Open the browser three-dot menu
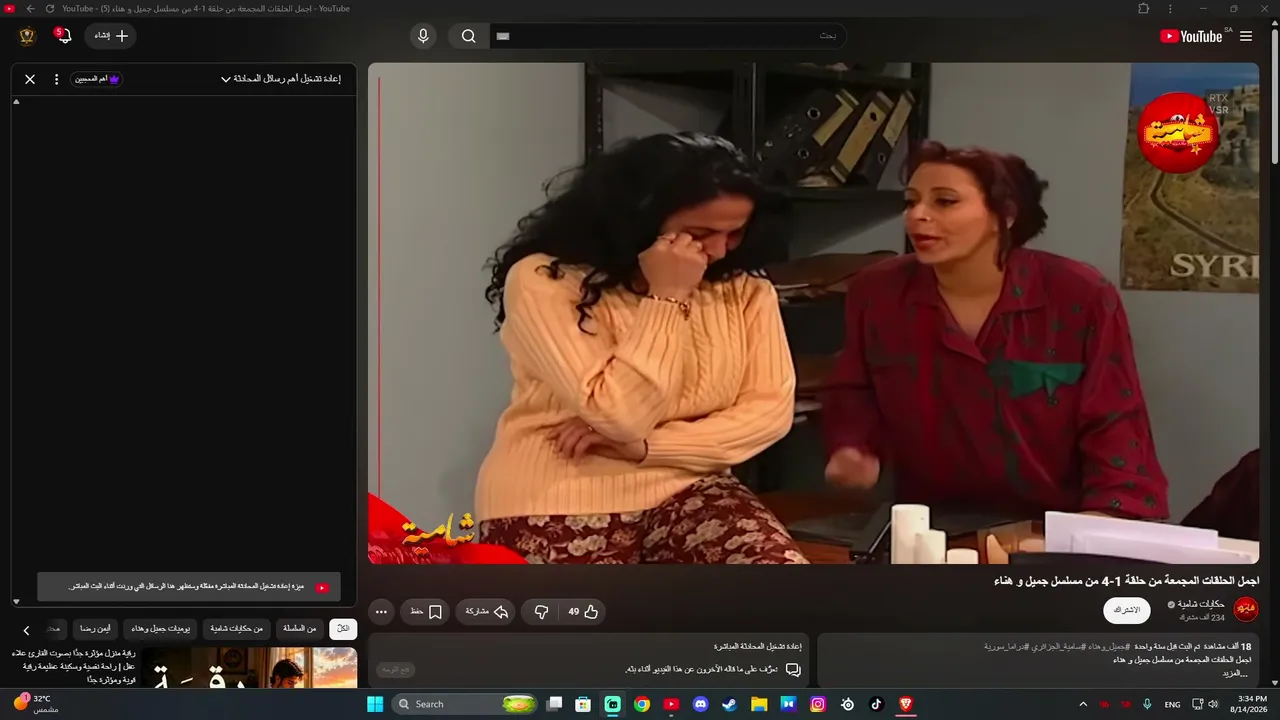This screenshot has width=1280, height=720. point(1170,9)
